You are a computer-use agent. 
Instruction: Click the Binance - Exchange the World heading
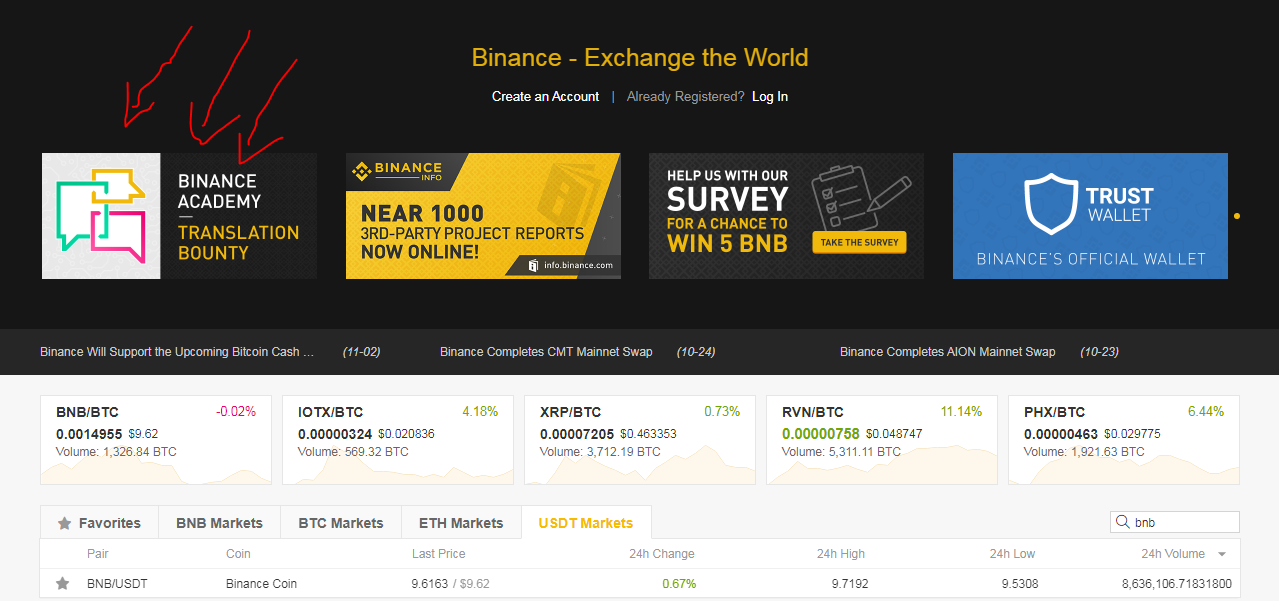(x=640, y=58)
